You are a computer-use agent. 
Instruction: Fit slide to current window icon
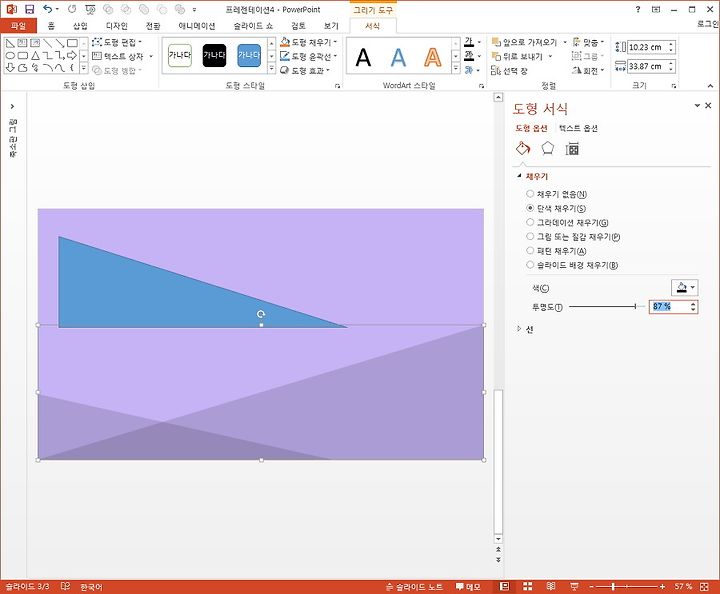[x=704, y=586]
